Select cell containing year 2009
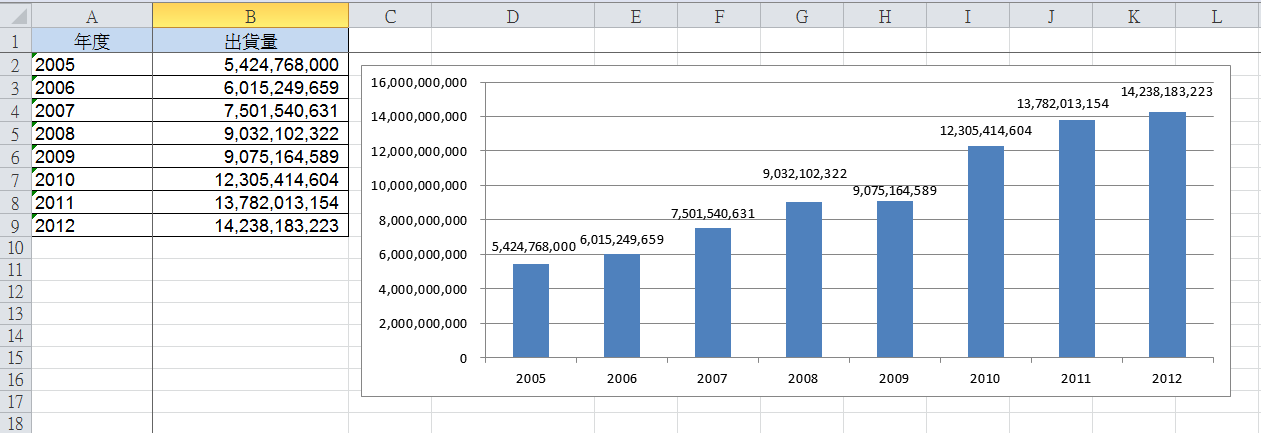1261x433 pixels. point(92,157)
